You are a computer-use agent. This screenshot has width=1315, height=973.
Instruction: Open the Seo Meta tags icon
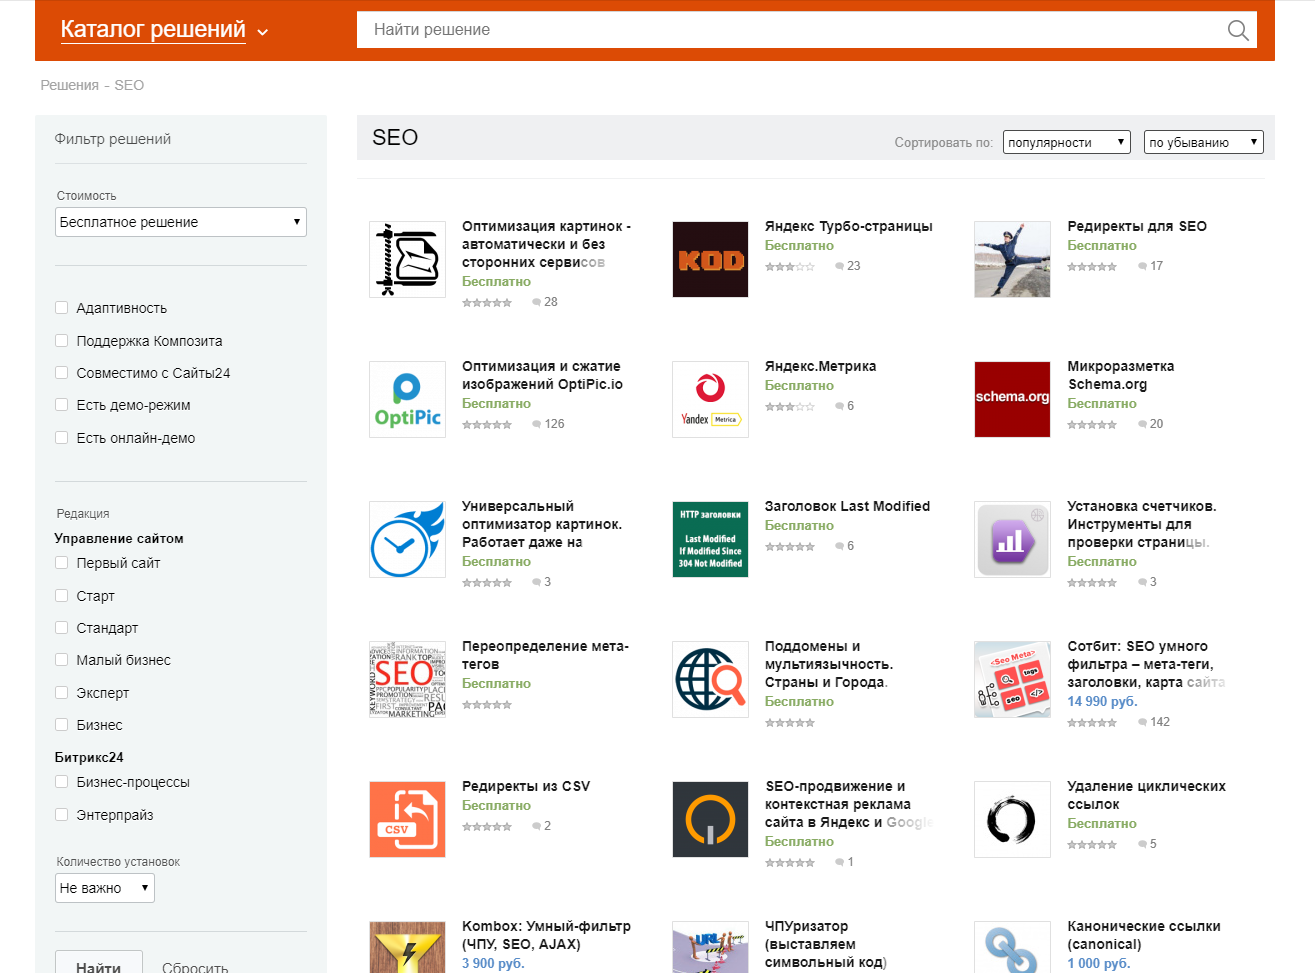pos(1012,679)
